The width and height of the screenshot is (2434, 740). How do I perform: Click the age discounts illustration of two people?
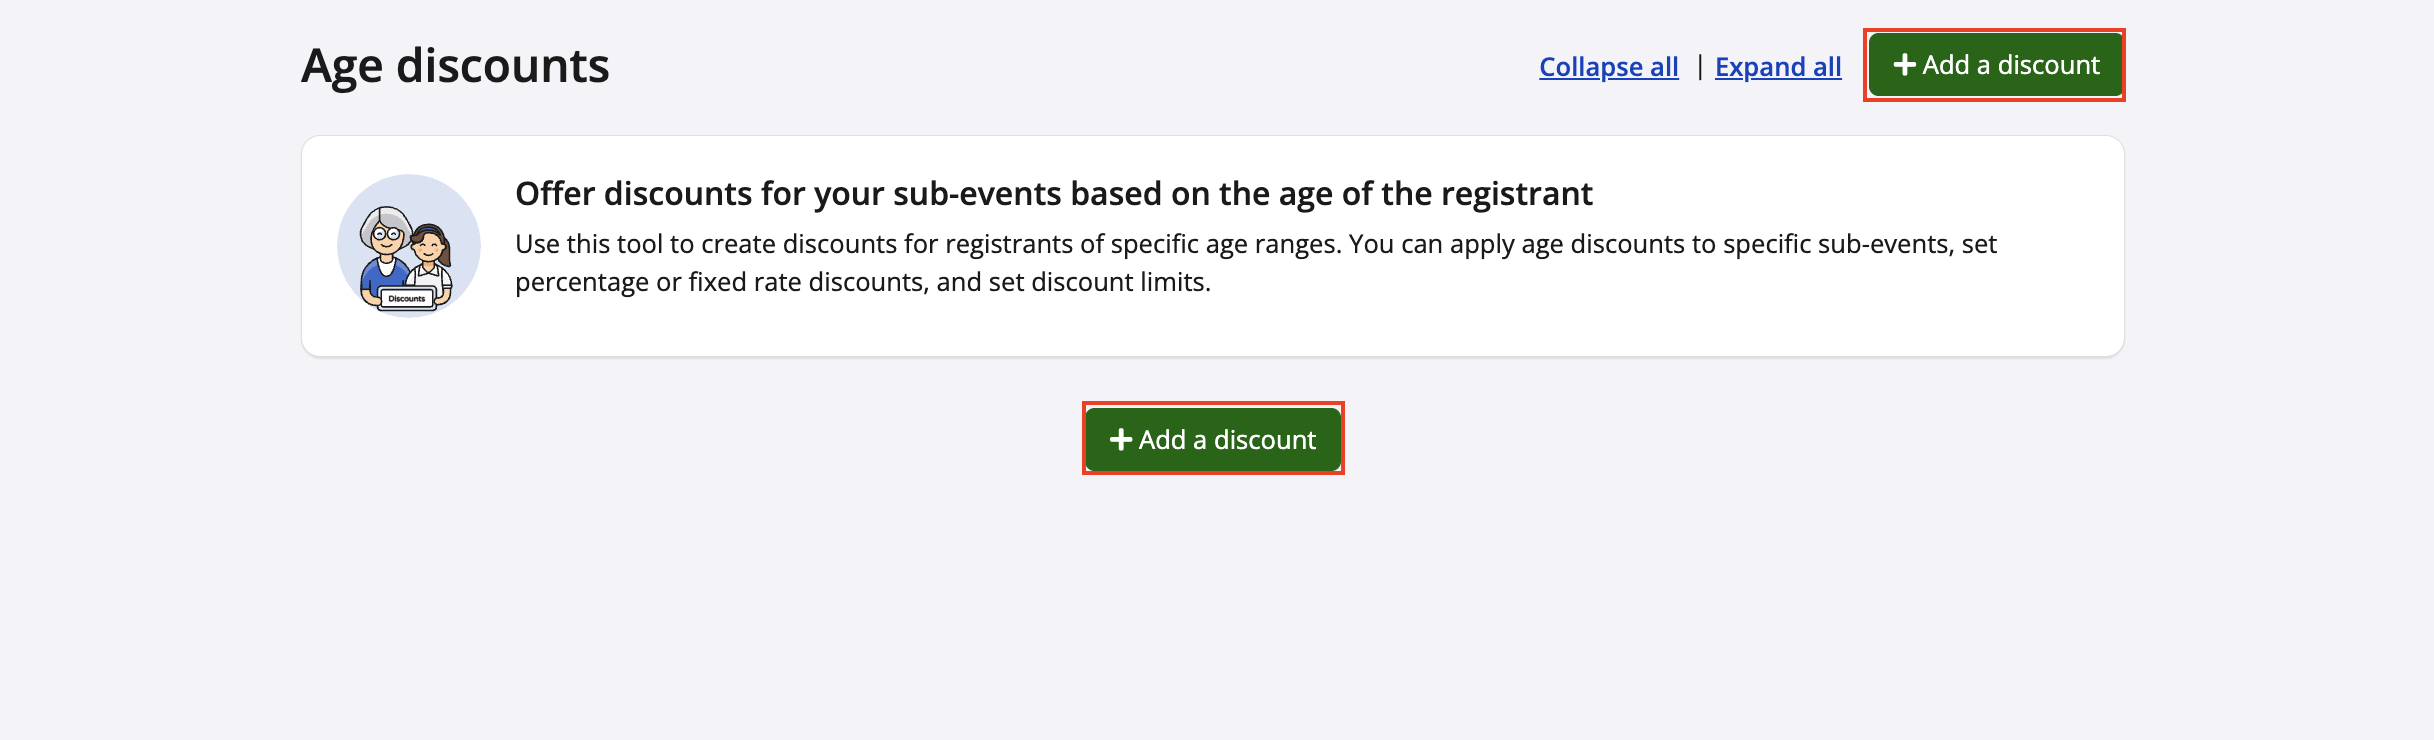408,246
